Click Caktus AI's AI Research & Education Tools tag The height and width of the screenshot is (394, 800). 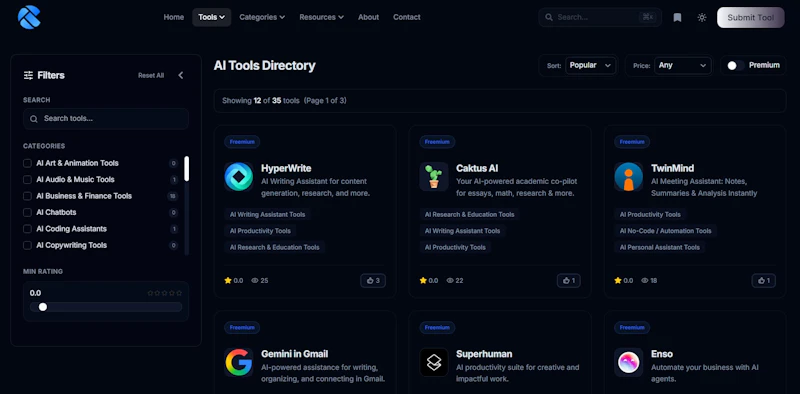coord(469,214)
